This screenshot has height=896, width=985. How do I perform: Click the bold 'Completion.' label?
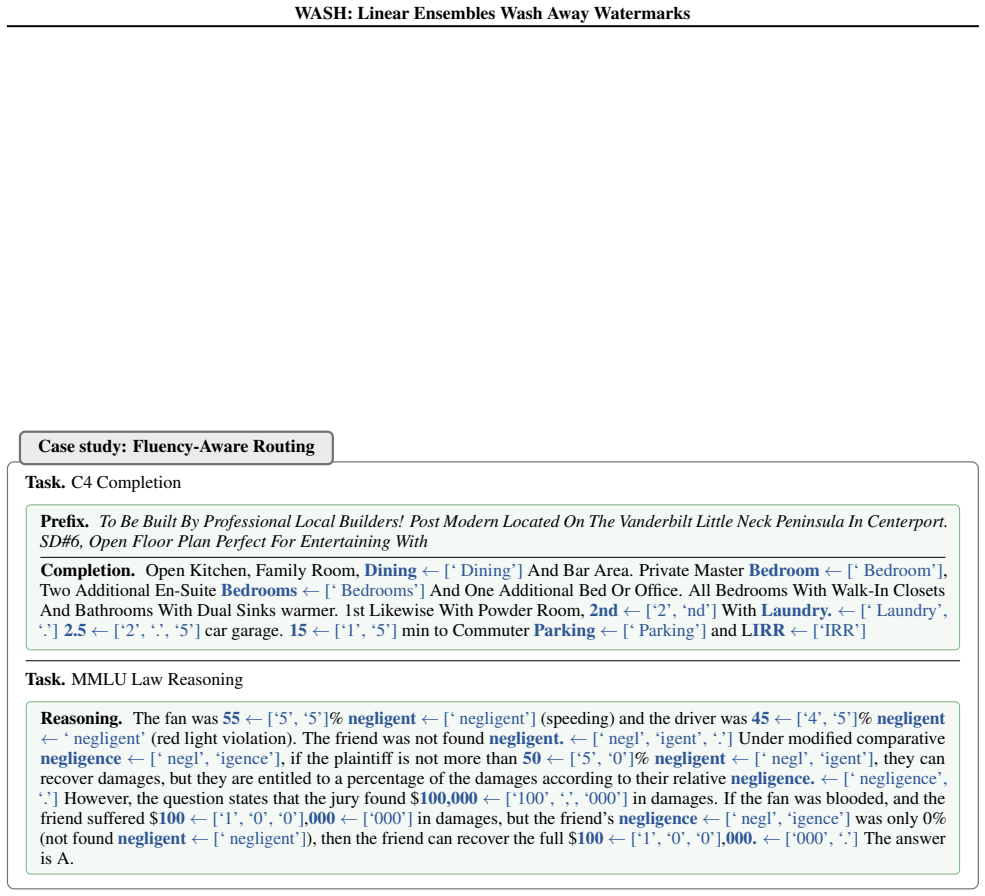(88, 571)
